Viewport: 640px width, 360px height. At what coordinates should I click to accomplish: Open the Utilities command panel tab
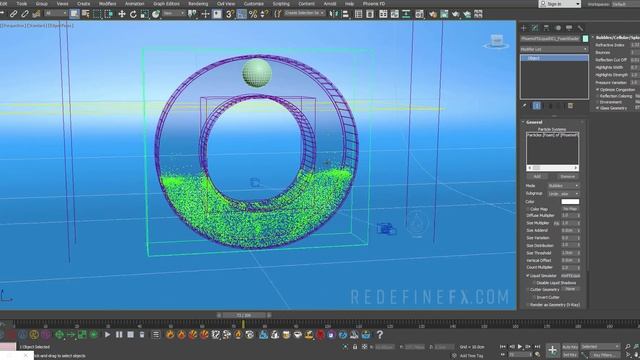click(580, 28)
